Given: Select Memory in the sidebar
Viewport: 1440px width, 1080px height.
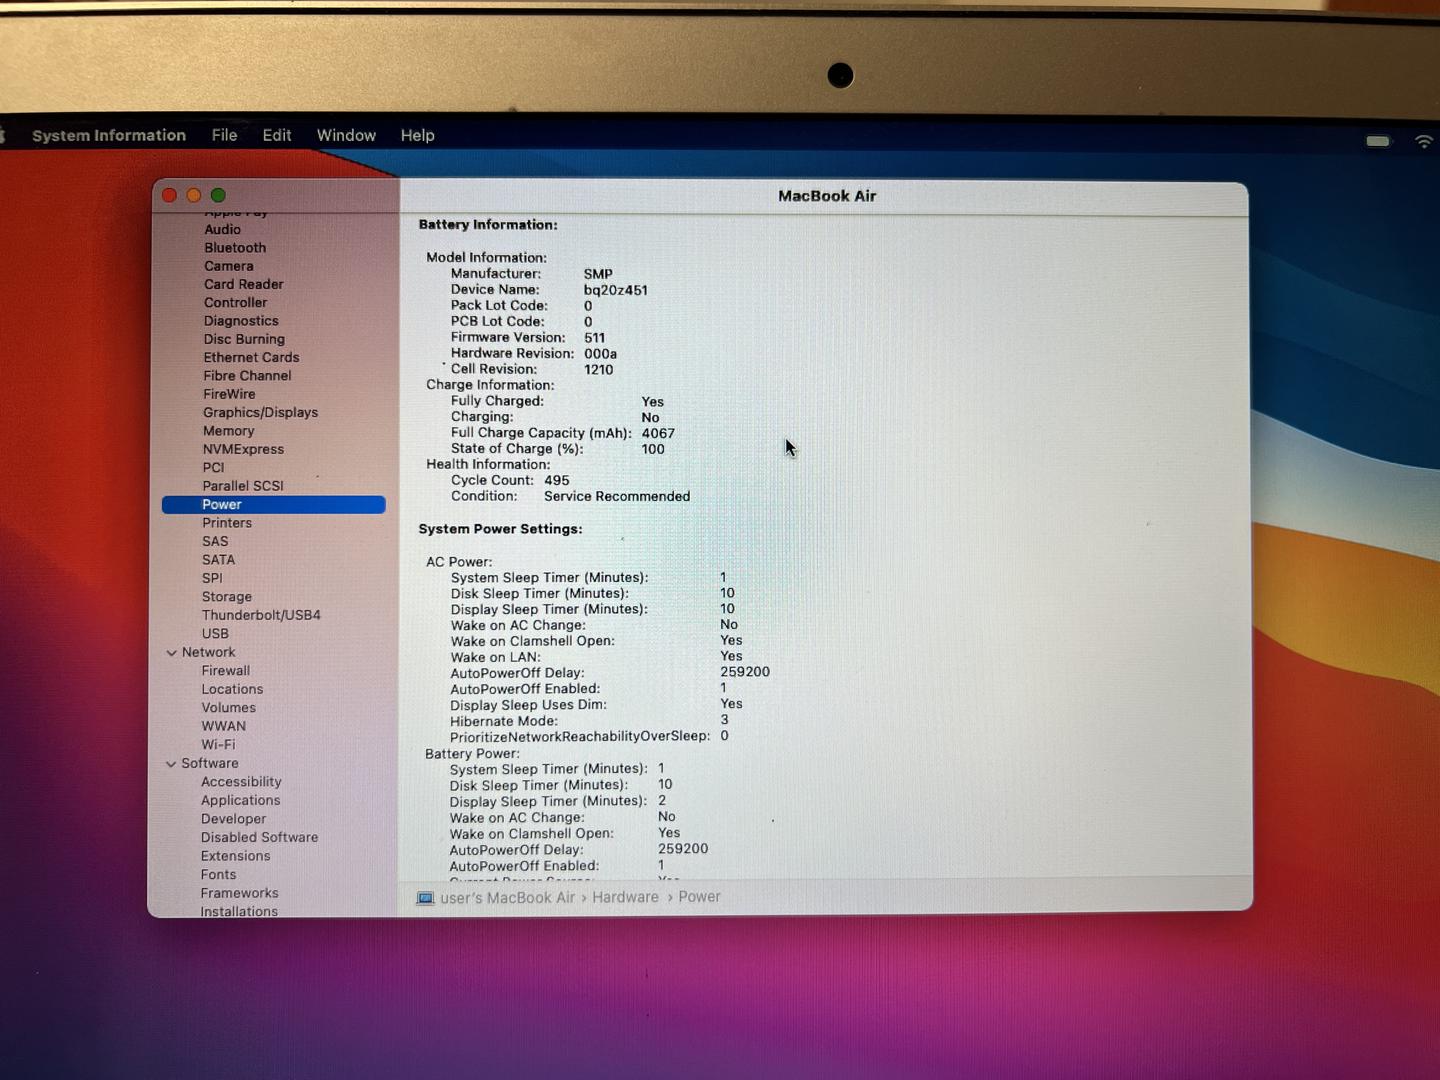Looking at the screenshot, I should coord(228,431).
